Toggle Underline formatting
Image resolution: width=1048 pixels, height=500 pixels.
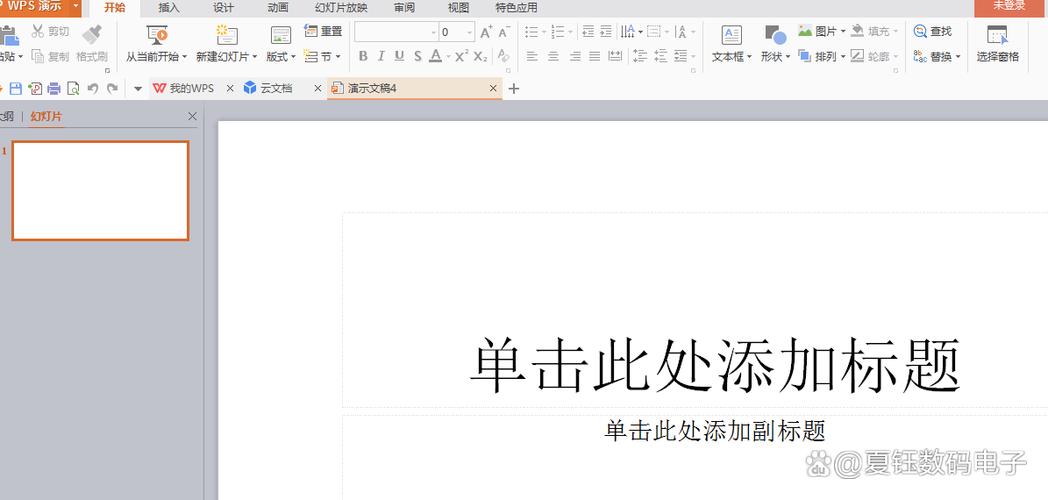click(x=399, y=56)
